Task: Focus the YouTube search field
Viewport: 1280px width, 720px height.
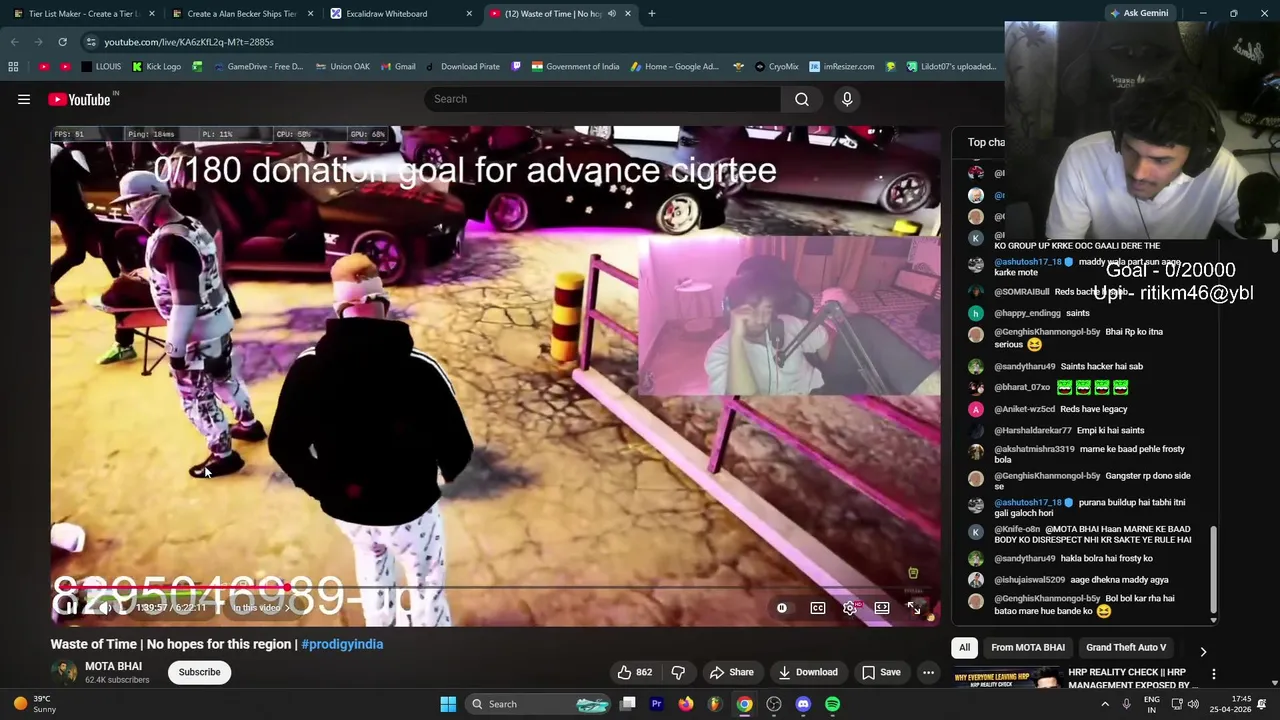Action: point(602,99)
